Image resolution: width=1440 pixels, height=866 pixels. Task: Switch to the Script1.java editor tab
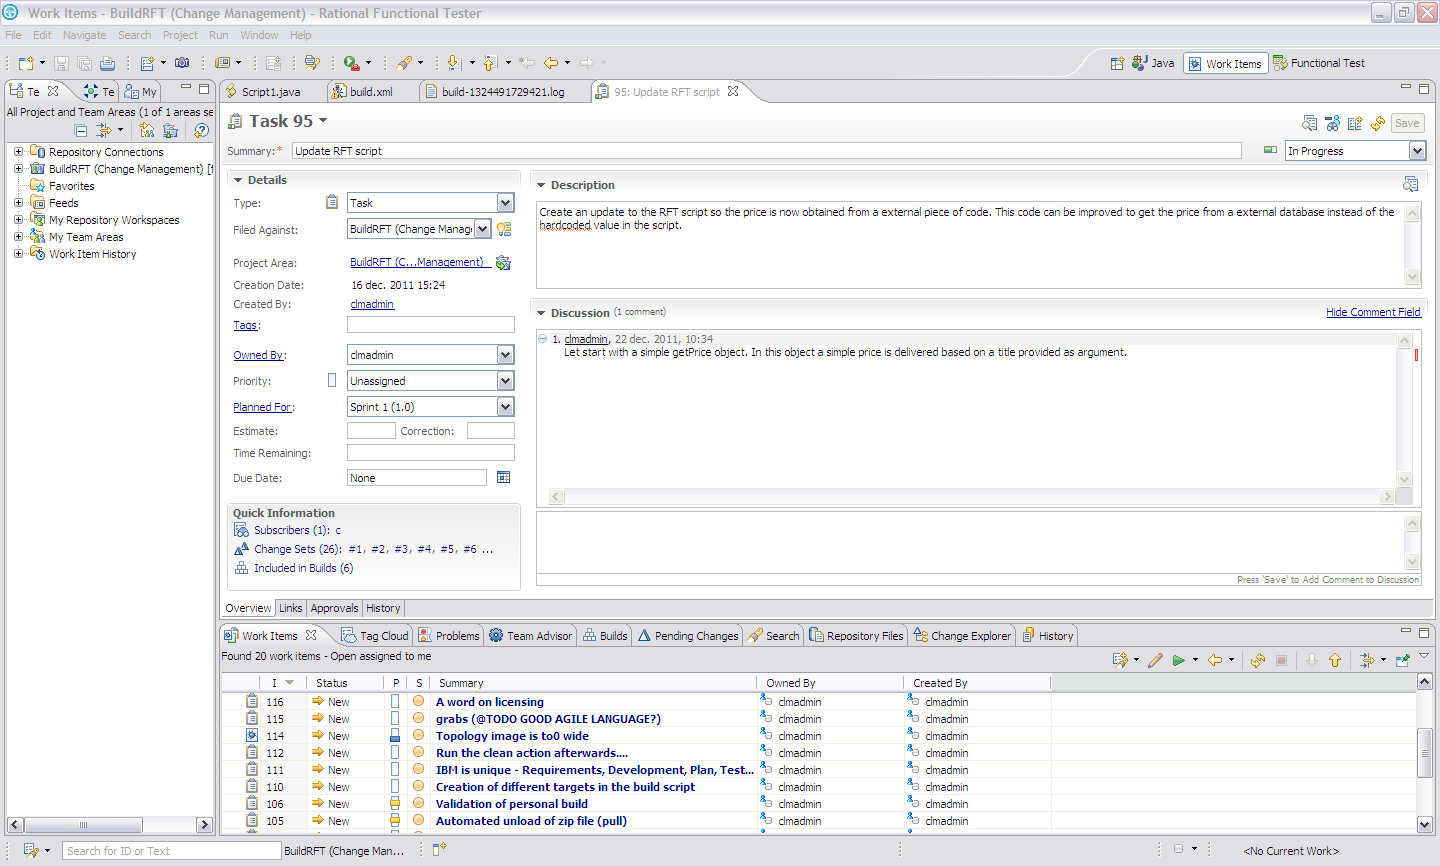pos(271,92)
